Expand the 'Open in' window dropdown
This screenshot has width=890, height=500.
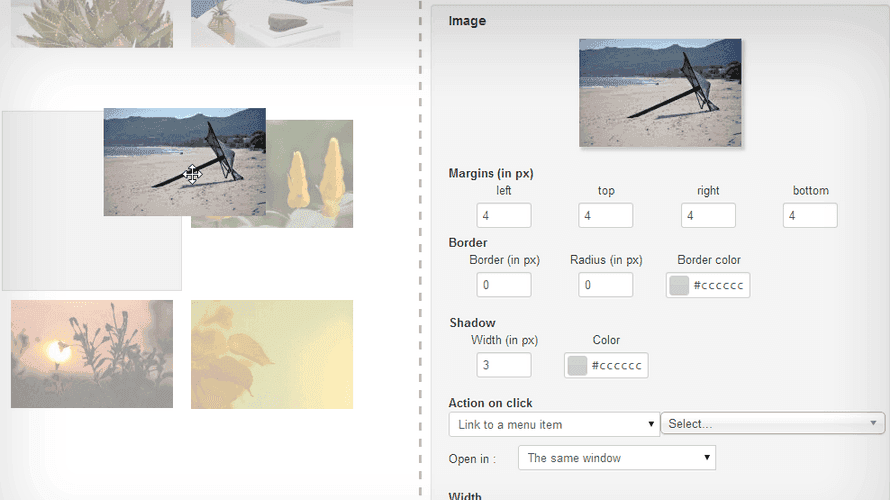617,458
